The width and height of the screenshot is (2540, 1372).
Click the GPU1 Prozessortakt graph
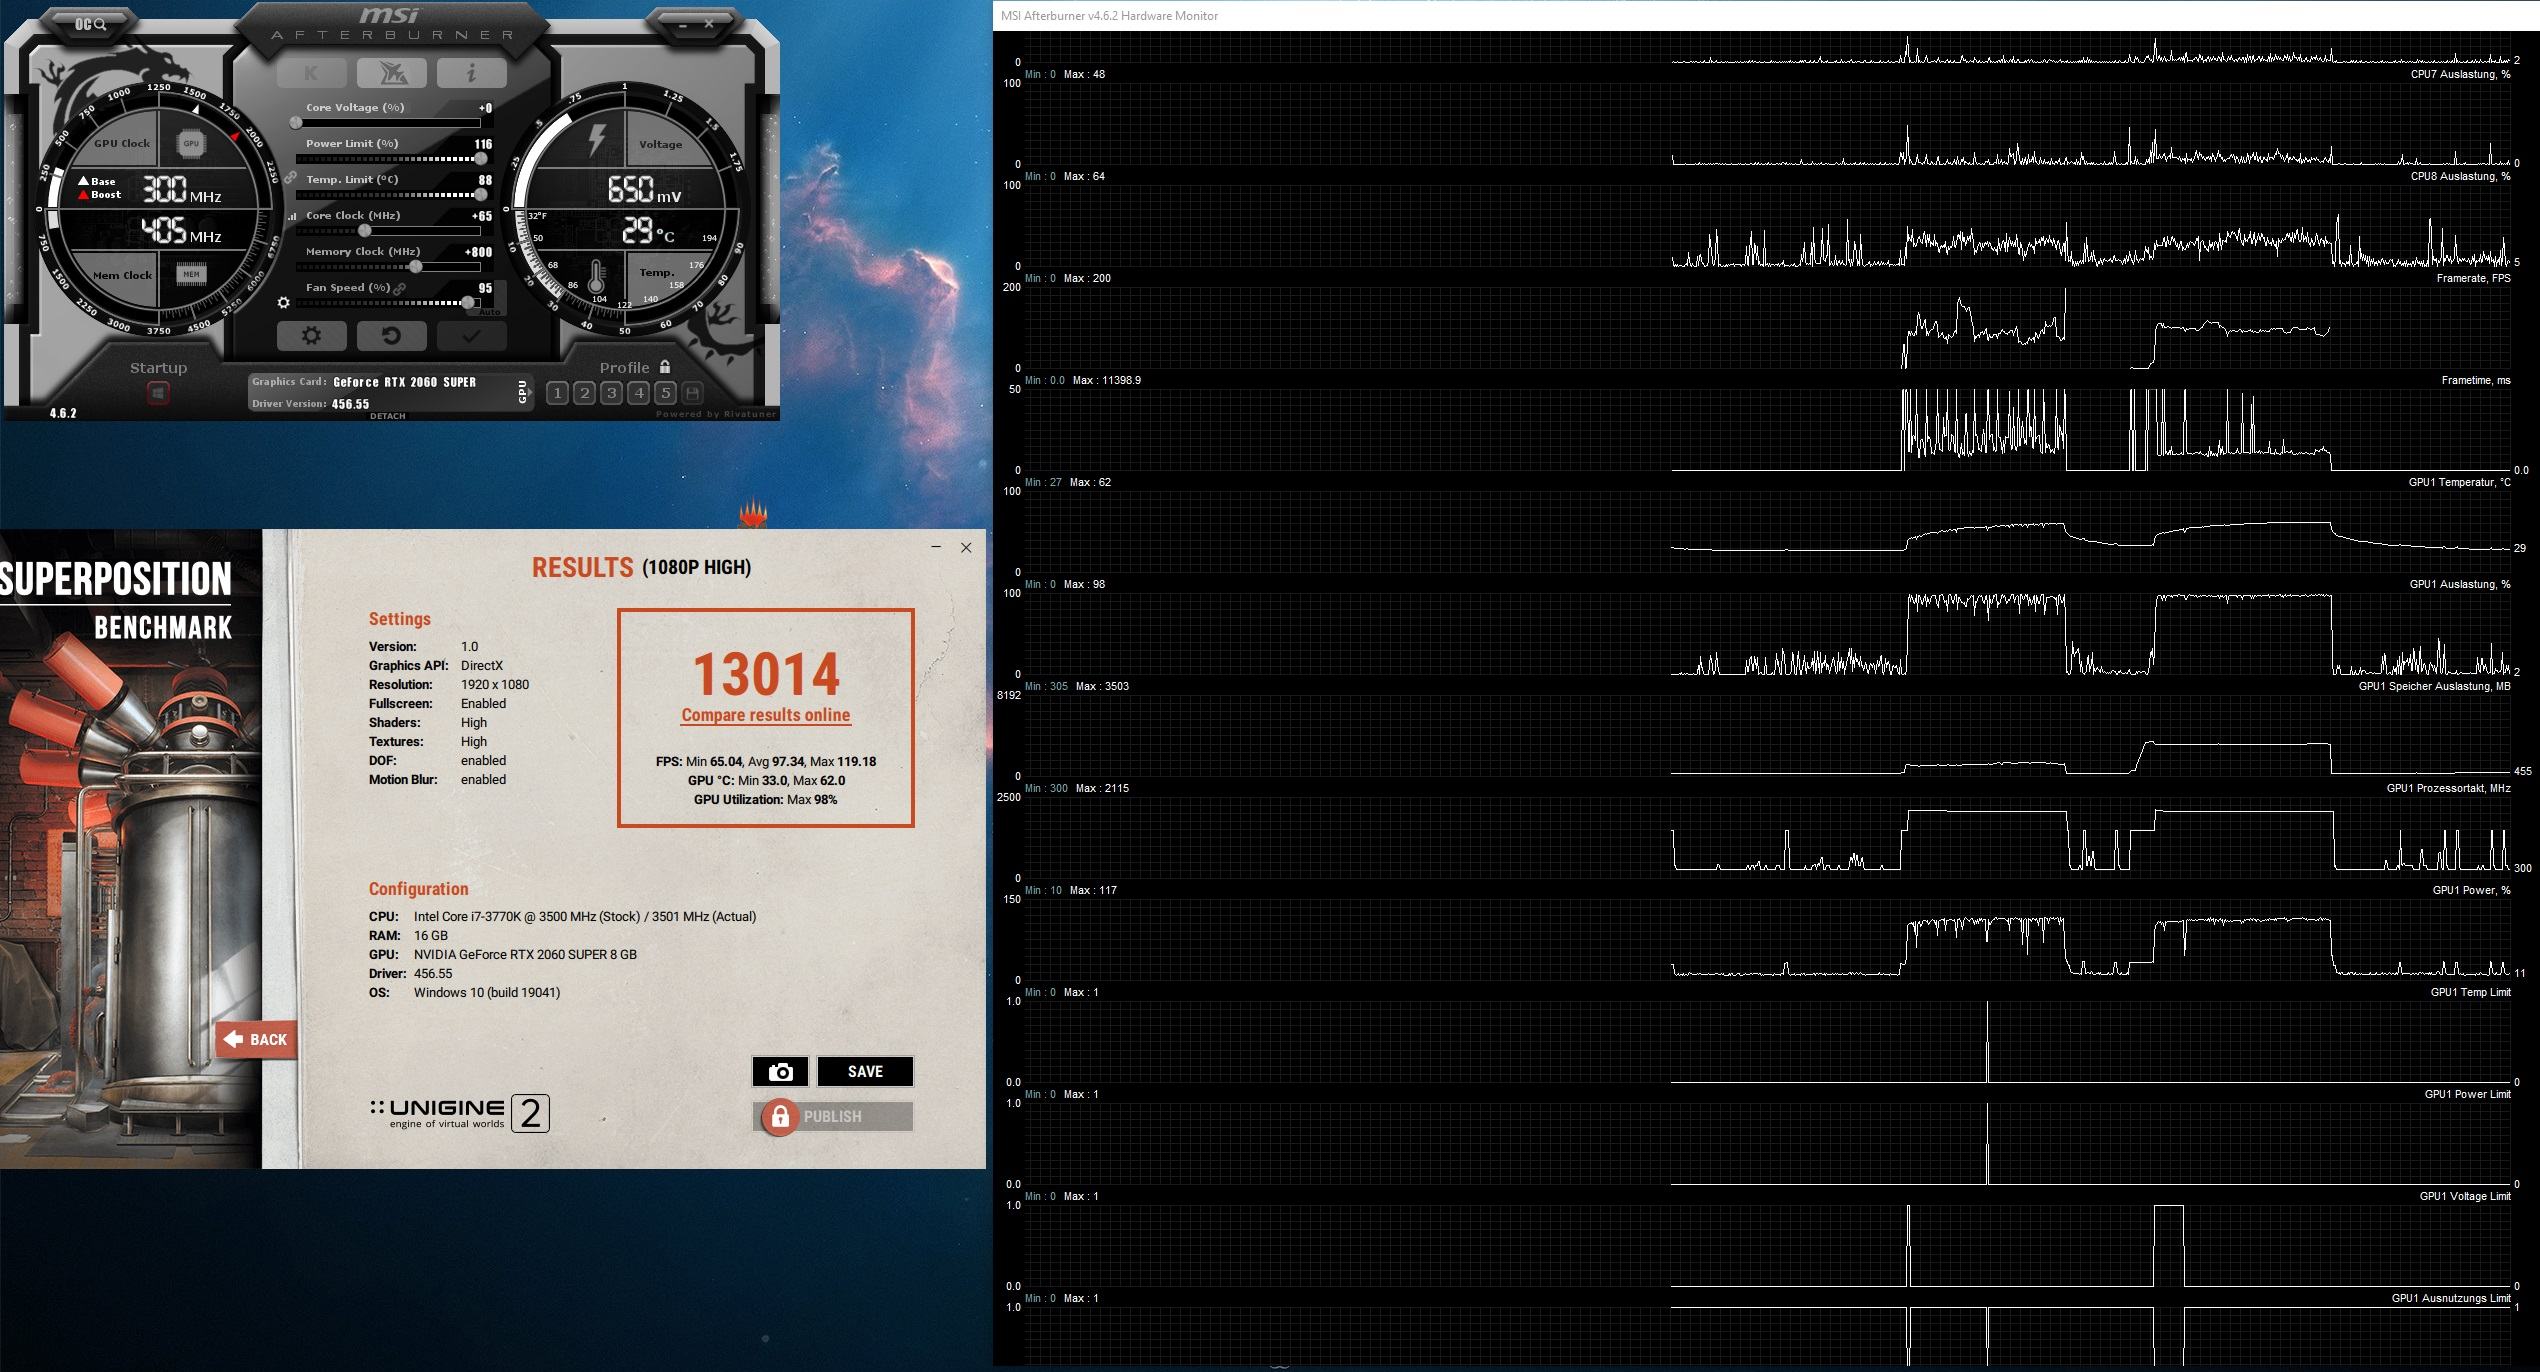1768,838
